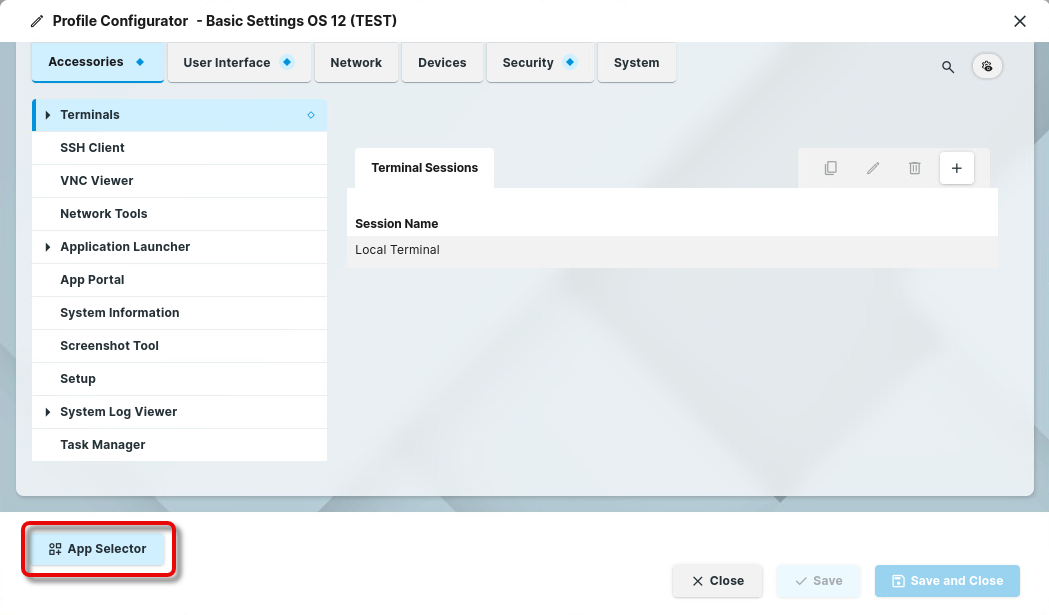
Task: Click the Save and Close button
Action: (946, 581)
